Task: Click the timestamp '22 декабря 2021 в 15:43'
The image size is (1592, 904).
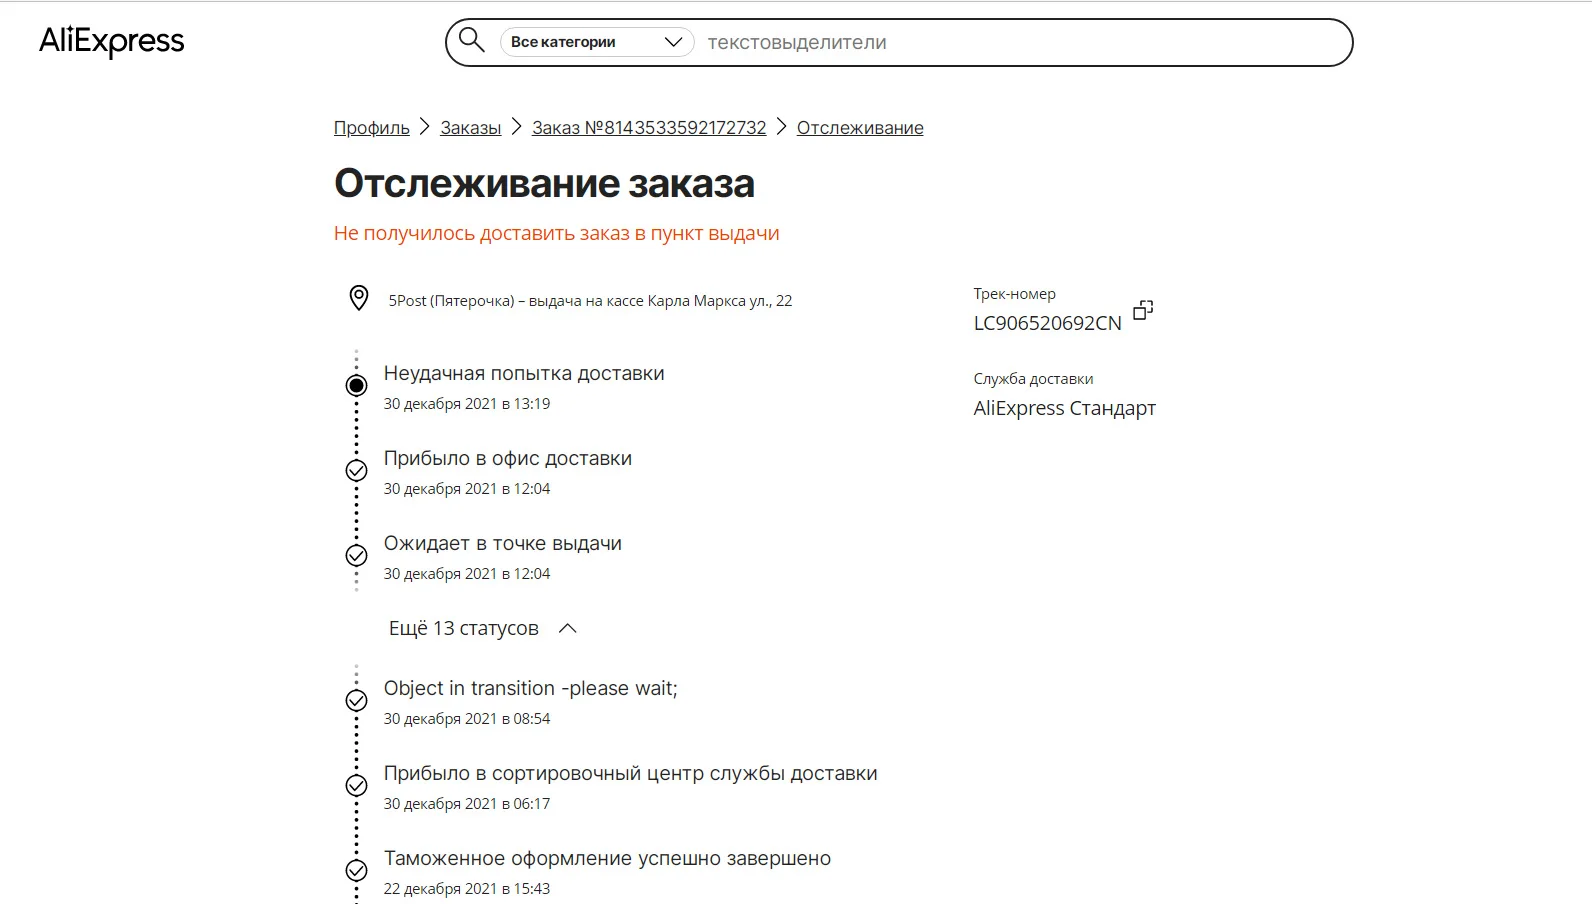Action: pyautogui.click(x=467, y=889)
